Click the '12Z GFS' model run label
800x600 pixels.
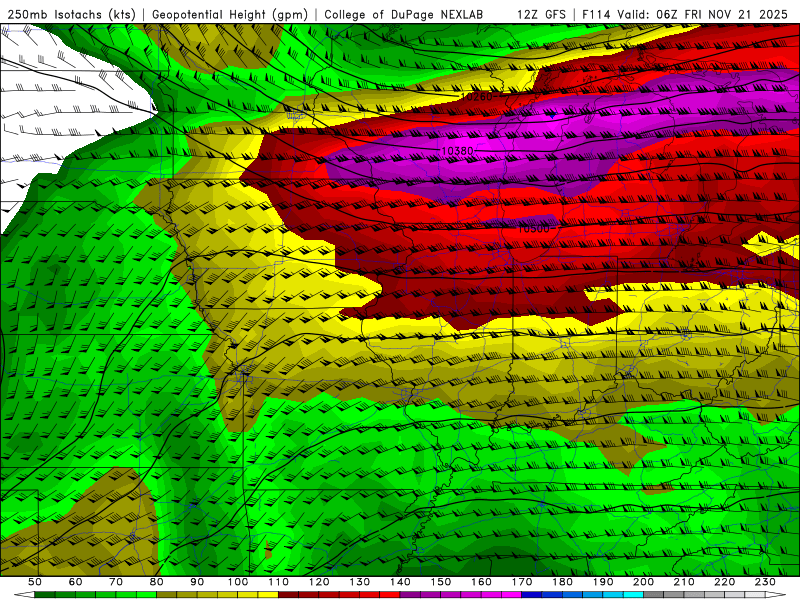click(x=541, y=15)
